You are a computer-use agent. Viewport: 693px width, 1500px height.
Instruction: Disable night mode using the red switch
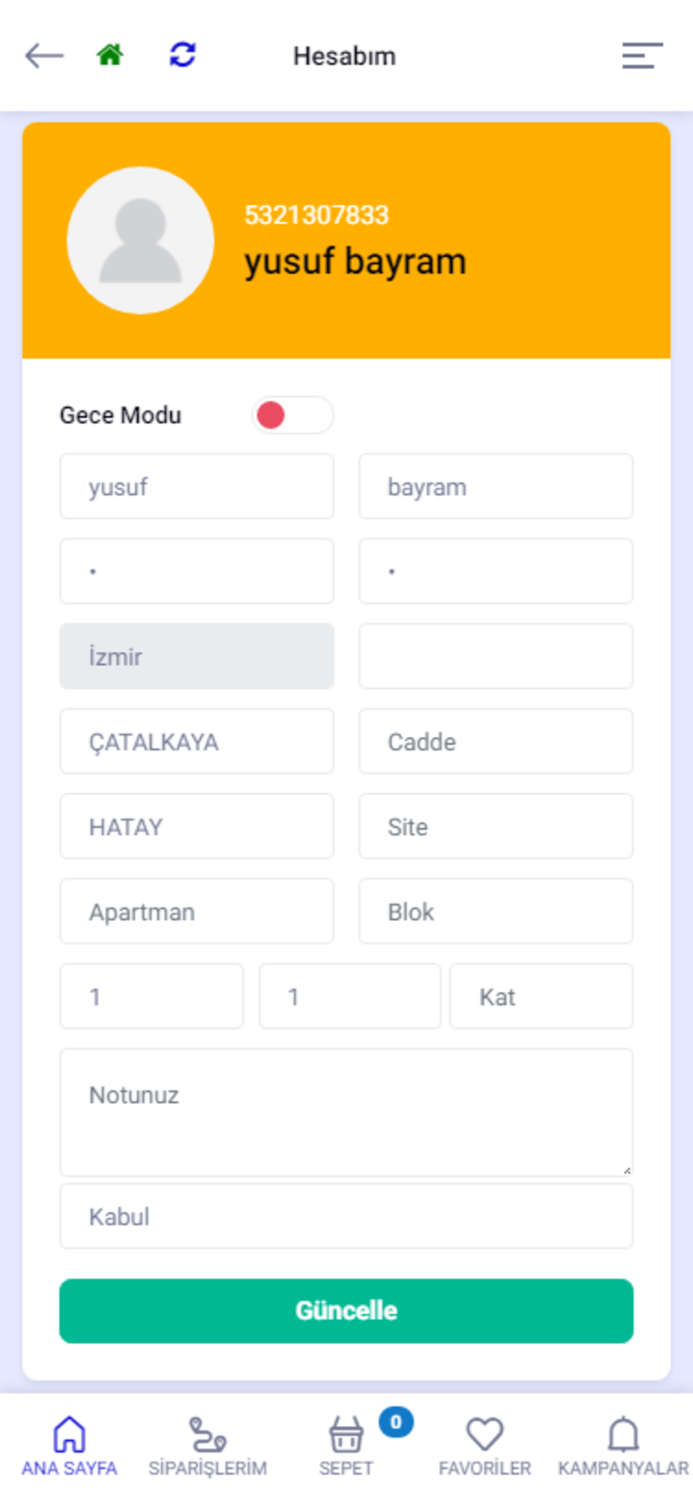(x=292, y=415)
